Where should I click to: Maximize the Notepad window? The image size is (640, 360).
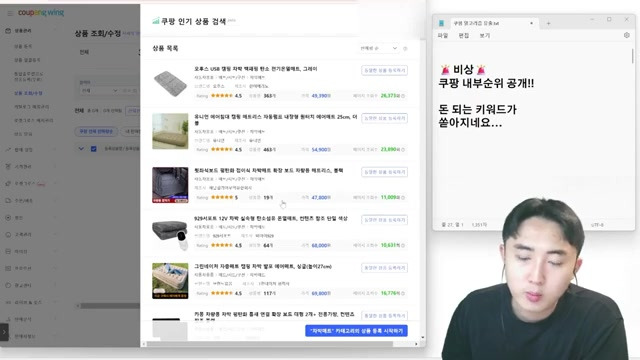coord(609,19)
